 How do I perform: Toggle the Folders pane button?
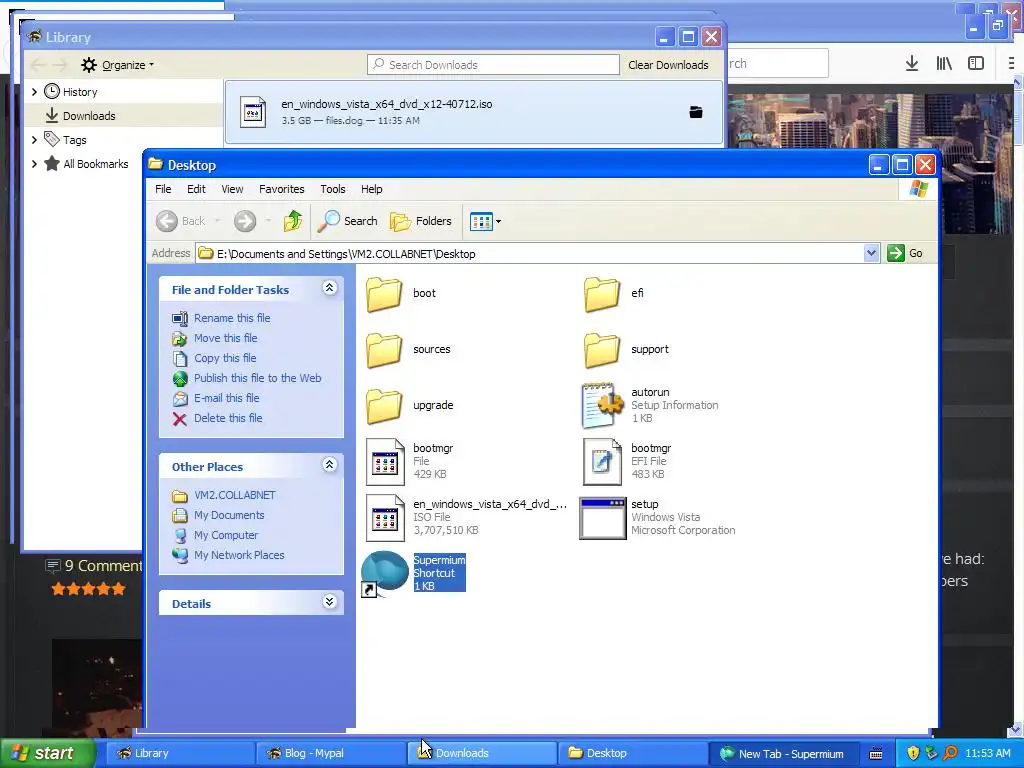coord(421,221)
